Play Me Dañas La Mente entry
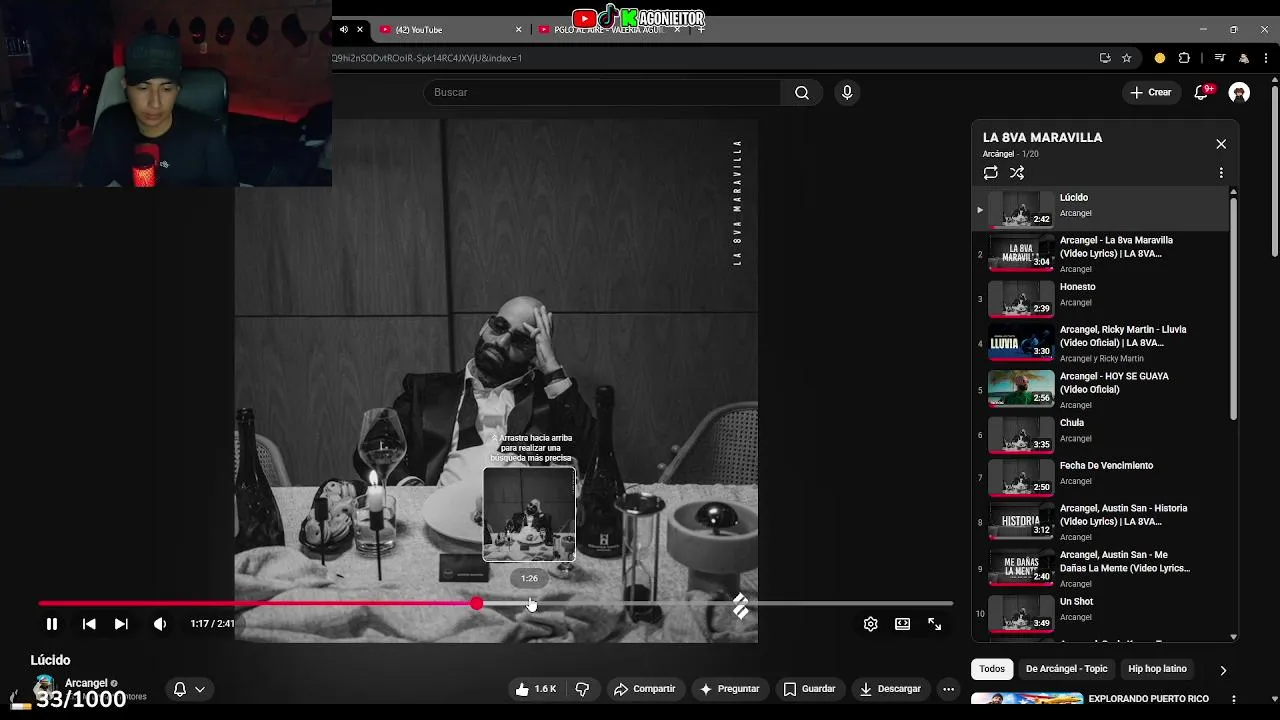Viewport: 1280px width, 720px height. (x=1099, y=569)
